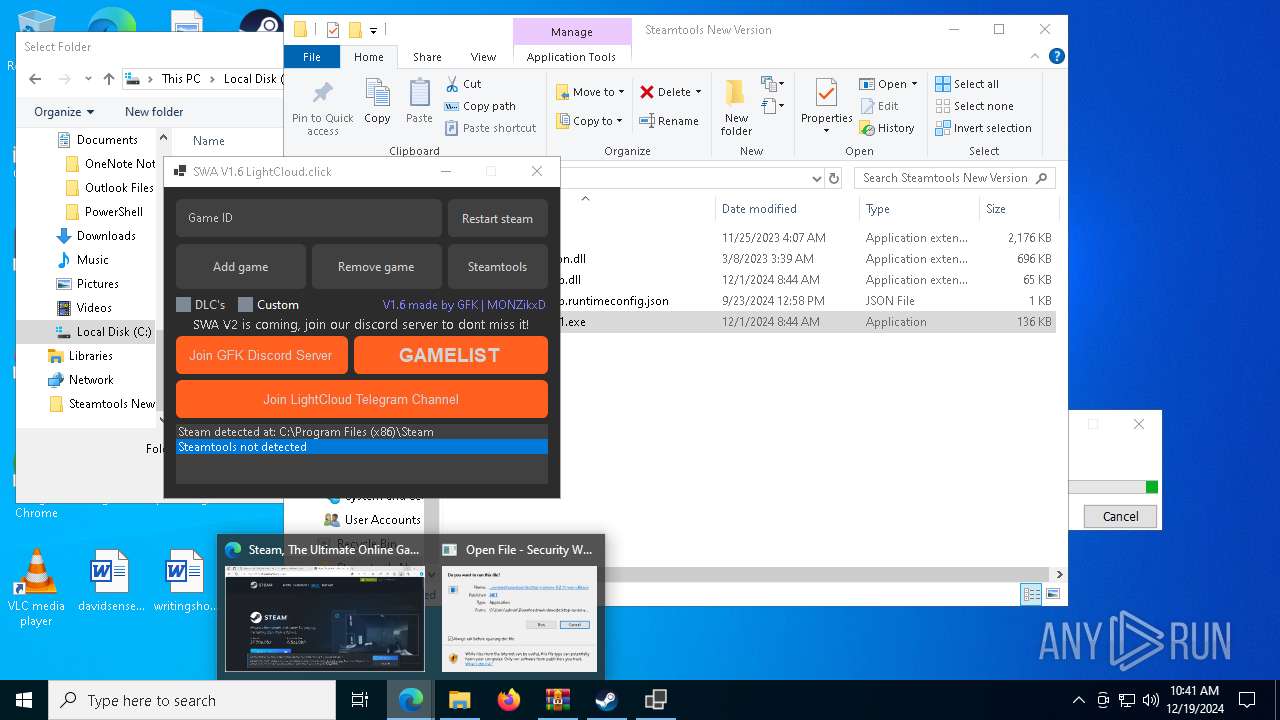Open the File tab

312,57
